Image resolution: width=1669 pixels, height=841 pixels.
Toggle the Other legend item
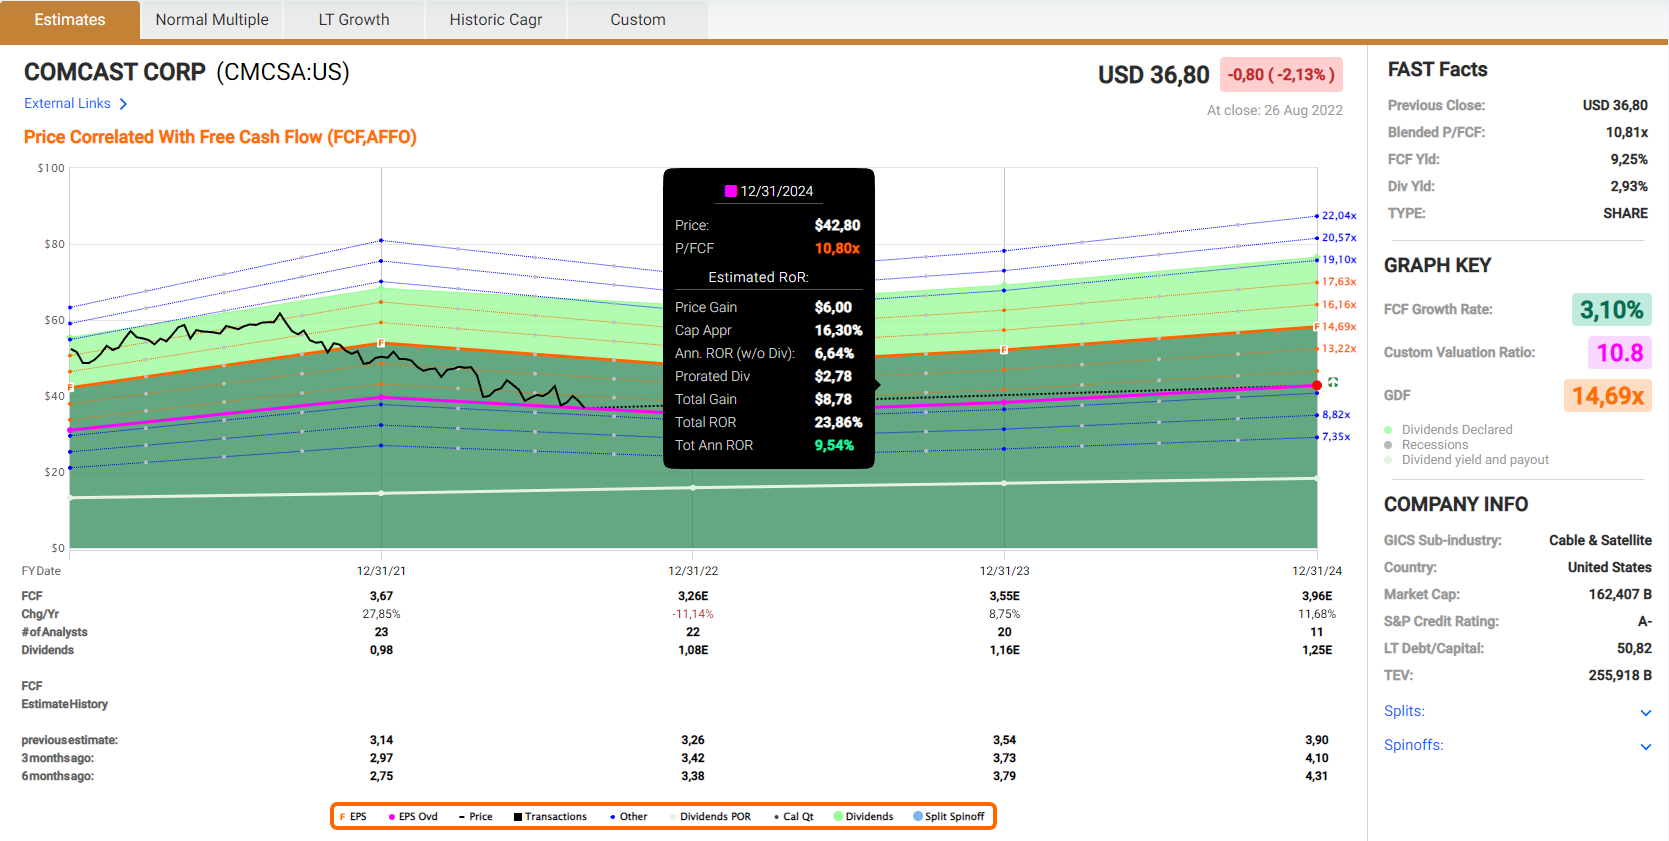(628, 817)
